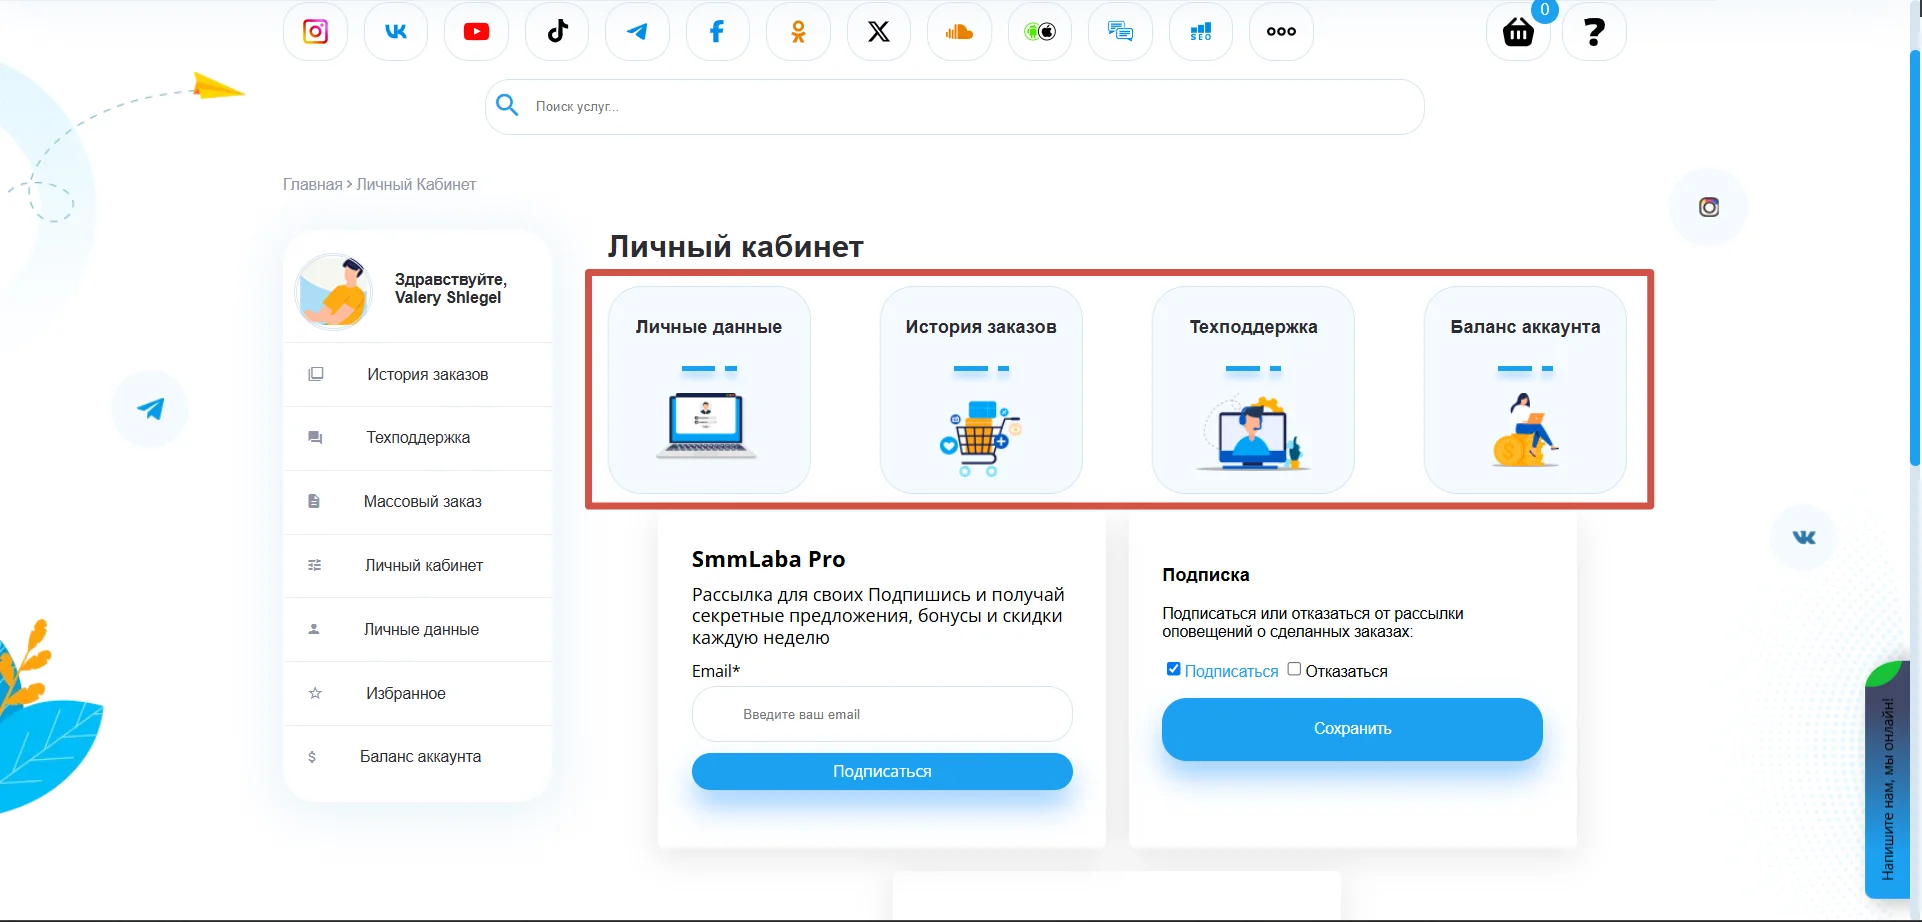Open the Личные данные laptop card
Image resolution: width=1922 pixels, height=922 pixels.
(x=709, y=390)
